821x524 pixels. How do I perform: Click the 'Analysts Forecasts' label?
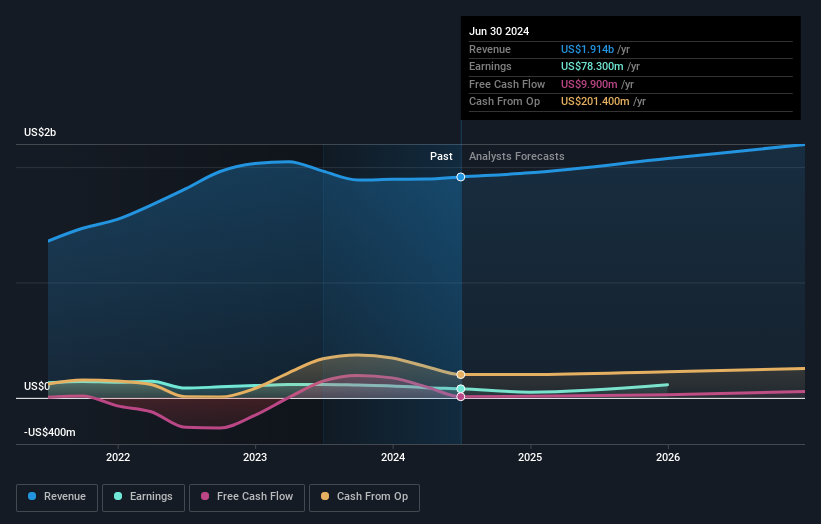click(517, 157)
